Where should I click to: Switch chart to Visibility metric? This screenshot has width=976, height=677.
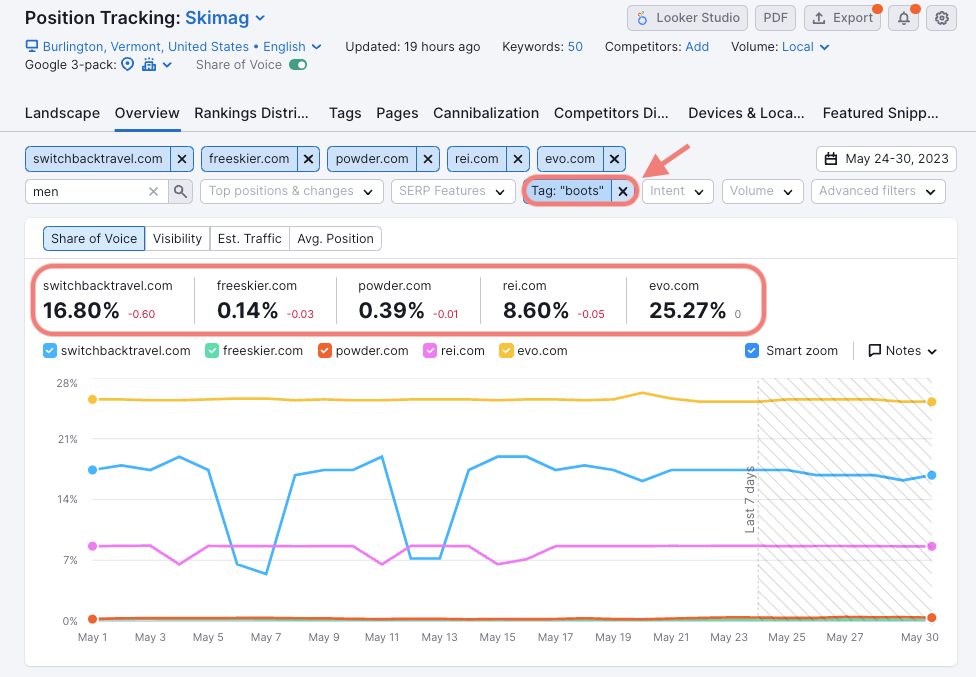tap(177, 239)
